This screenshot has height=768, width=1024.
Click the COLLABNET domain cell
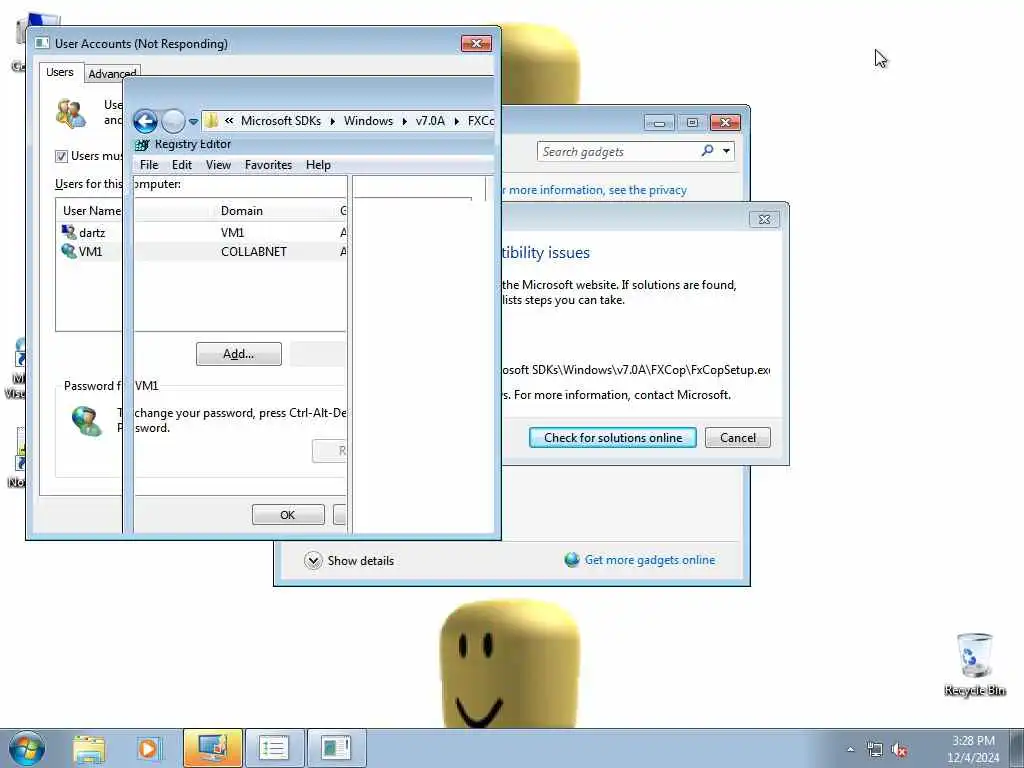tap(254, 251)
